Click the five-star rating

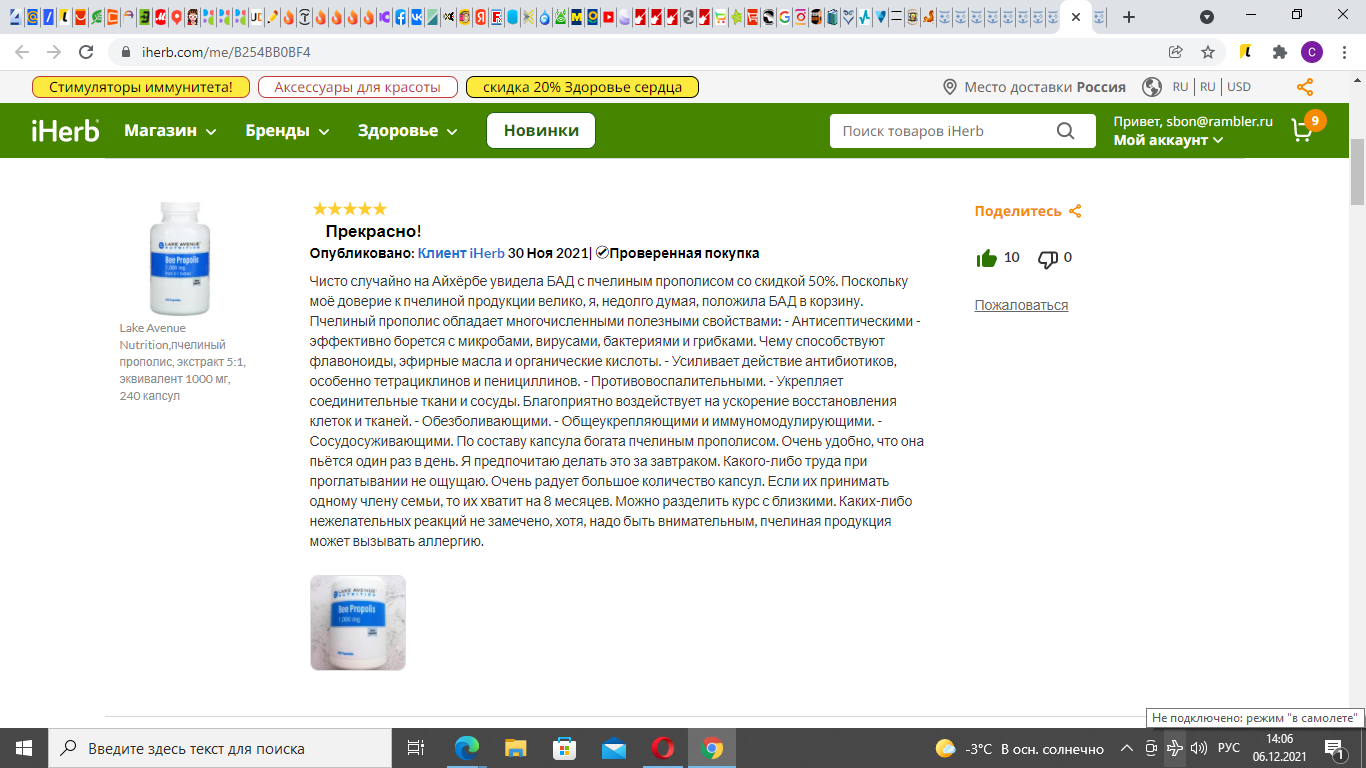point(349,209)
